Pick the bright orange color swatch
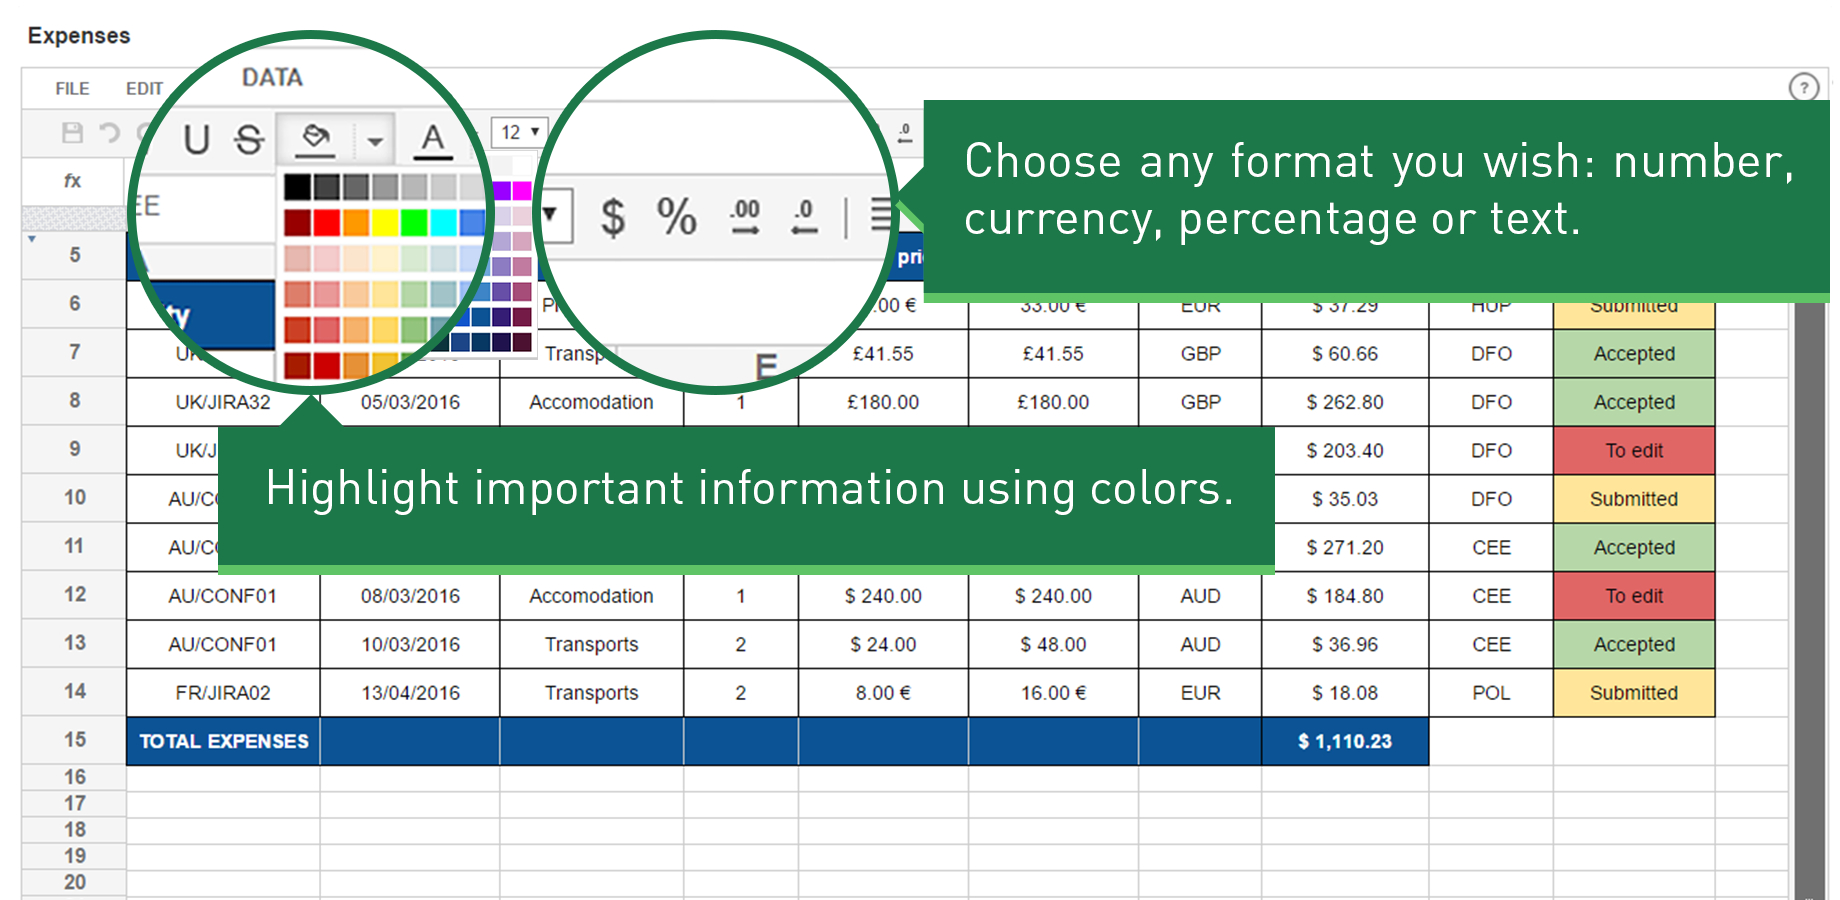Image resolution: width=1840 pixels, height=900 pixels. click(x=356, y=222)
